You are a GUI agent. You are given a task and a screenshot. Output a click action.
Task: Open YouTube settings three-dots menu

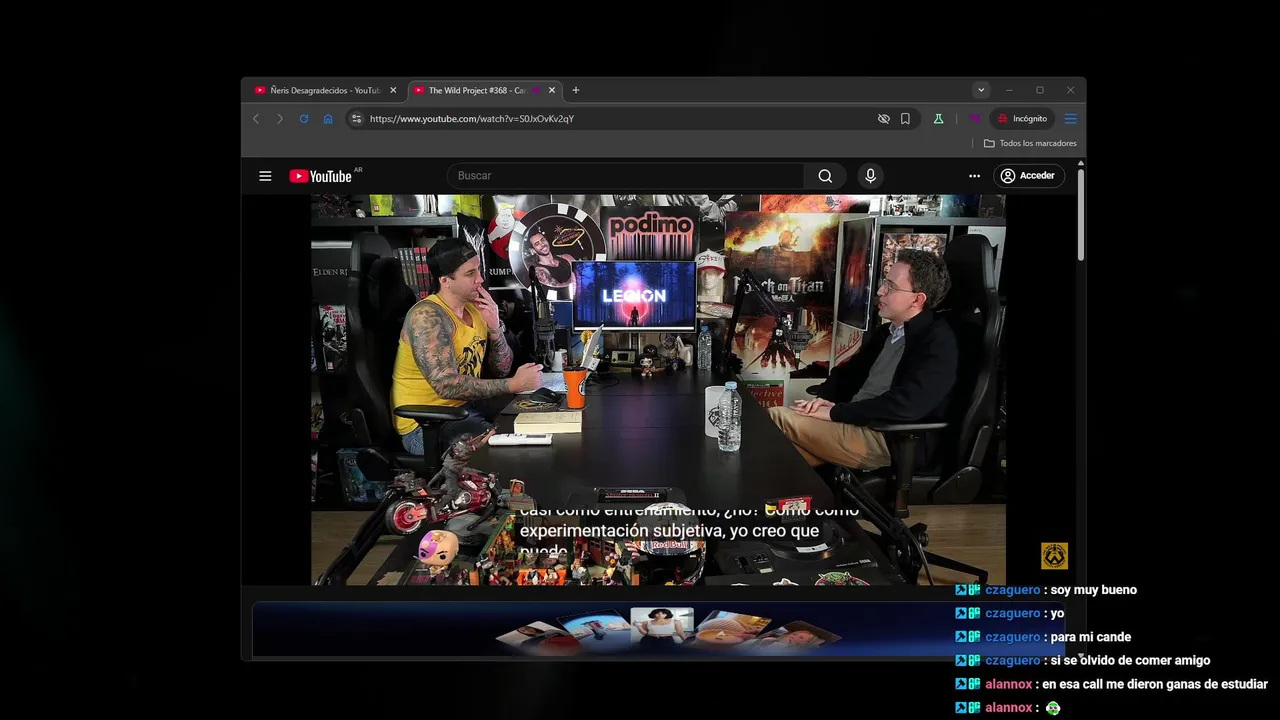click(974, 176)
